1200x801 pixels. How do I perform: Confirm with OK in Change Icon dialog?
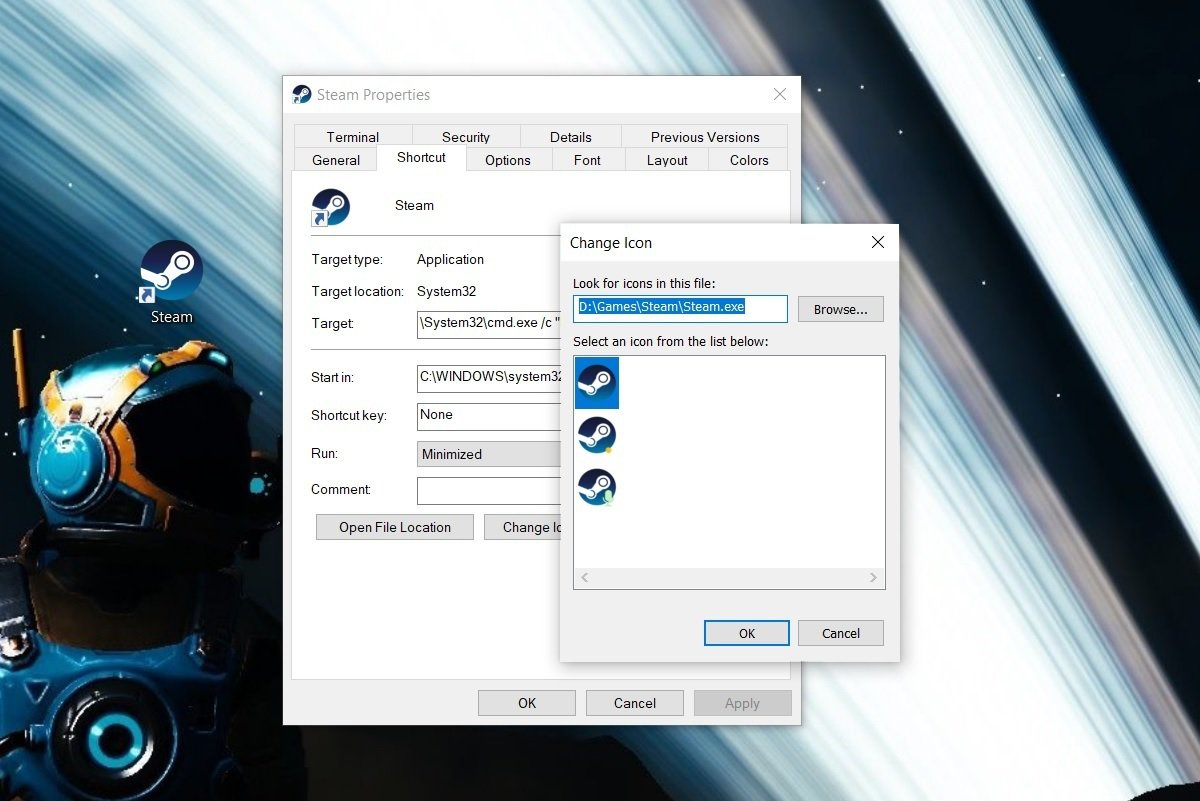(x=747, y=633)
